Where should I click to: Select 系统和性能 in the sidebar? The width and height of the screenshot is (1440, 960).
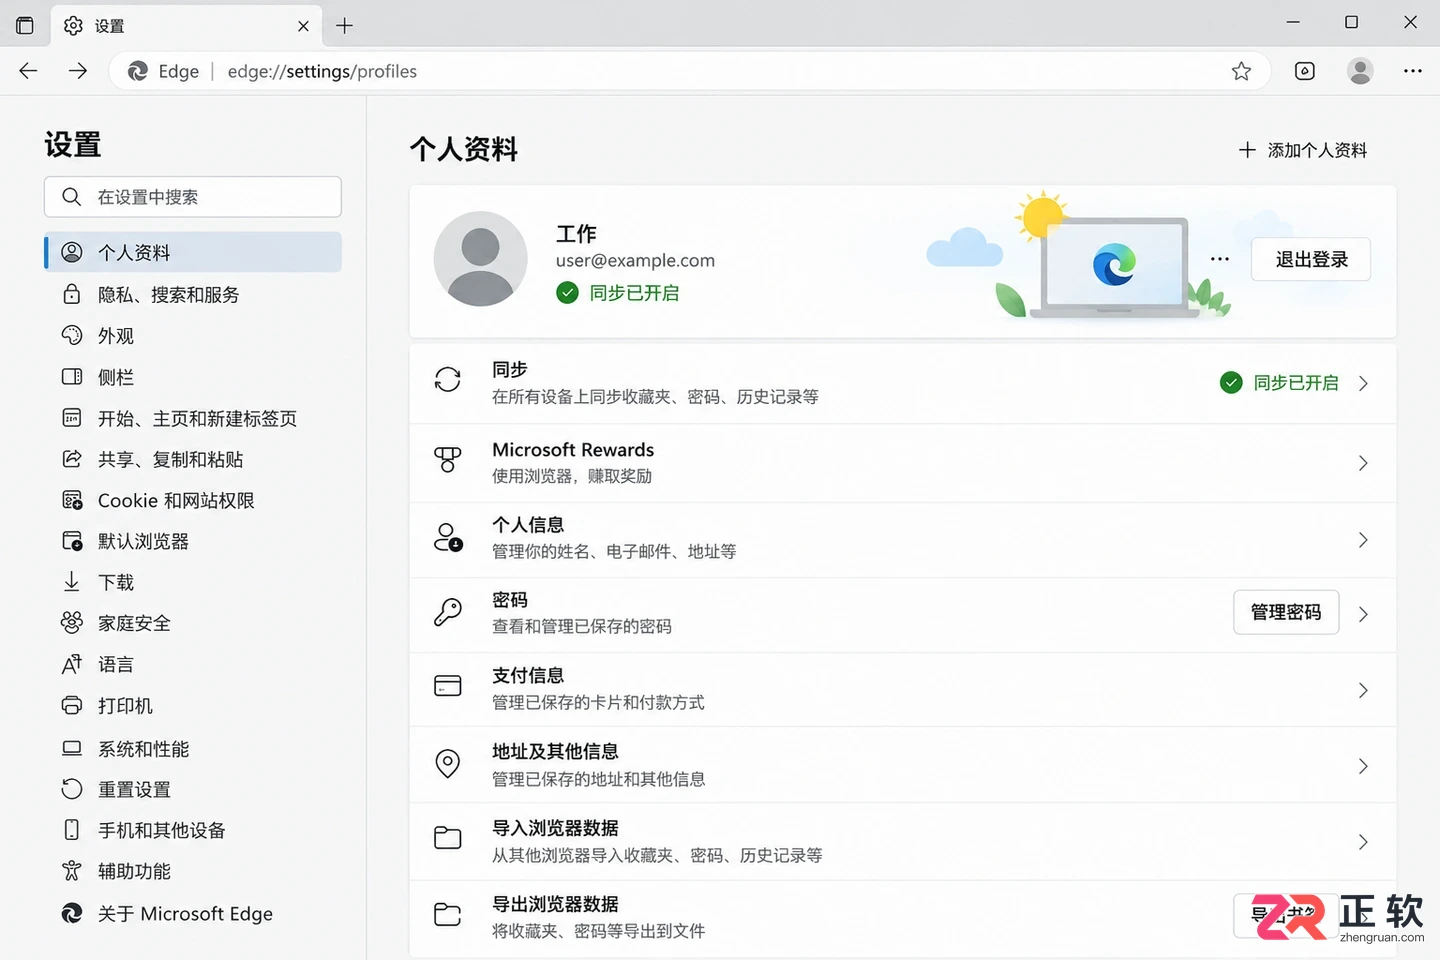tap(193, 748)
